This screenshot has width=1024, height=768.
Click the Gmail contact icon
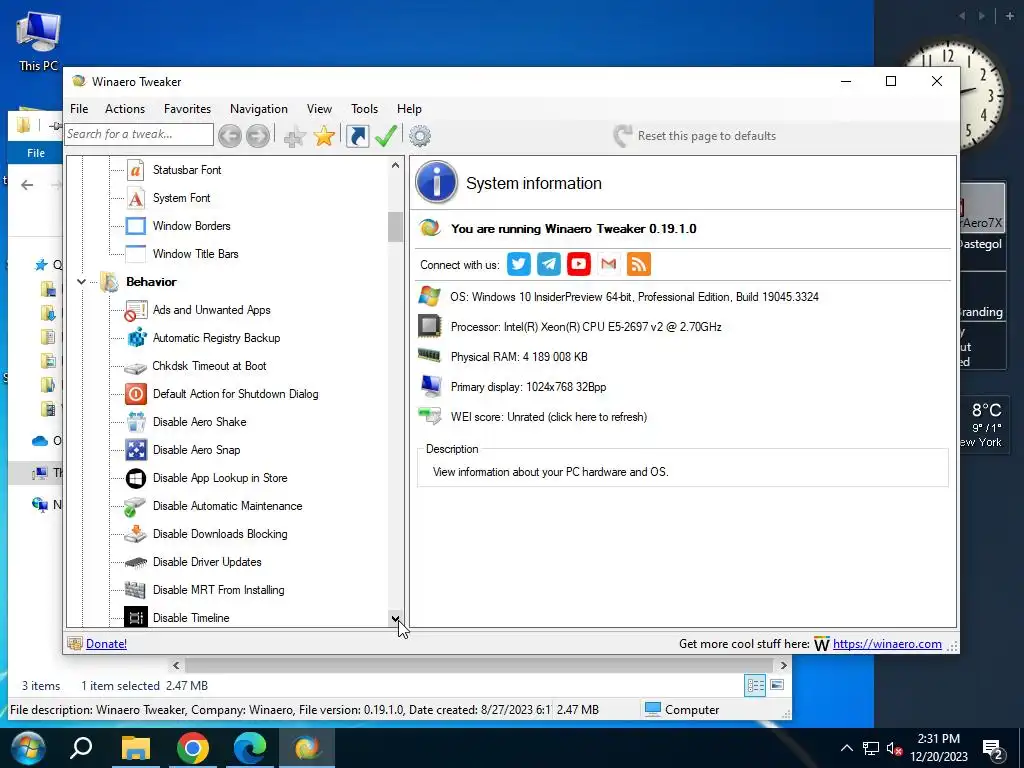(x=609, y=264)
